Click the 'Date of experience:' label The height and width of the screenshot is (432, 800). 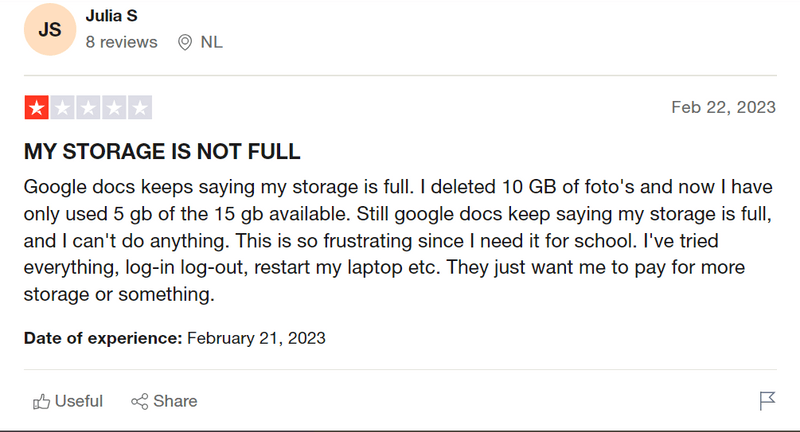(103, 338)
